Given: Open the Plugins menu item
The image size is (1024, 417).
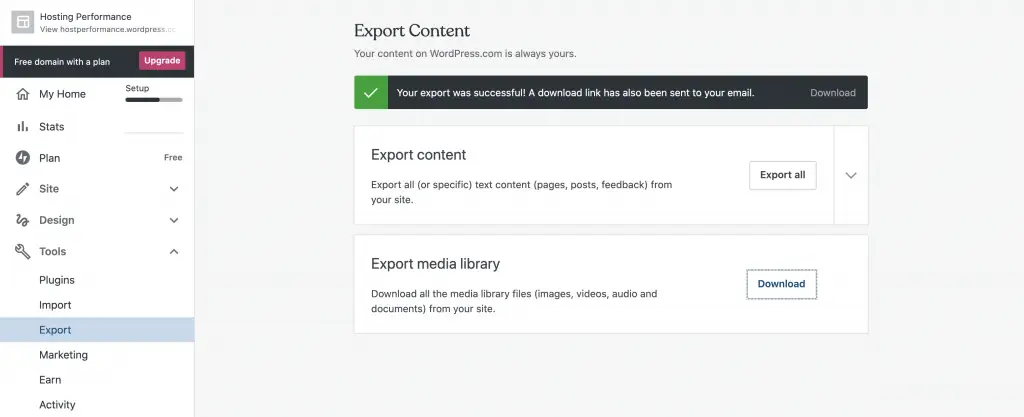Looking at the screenshot, I should coord(57,280).
